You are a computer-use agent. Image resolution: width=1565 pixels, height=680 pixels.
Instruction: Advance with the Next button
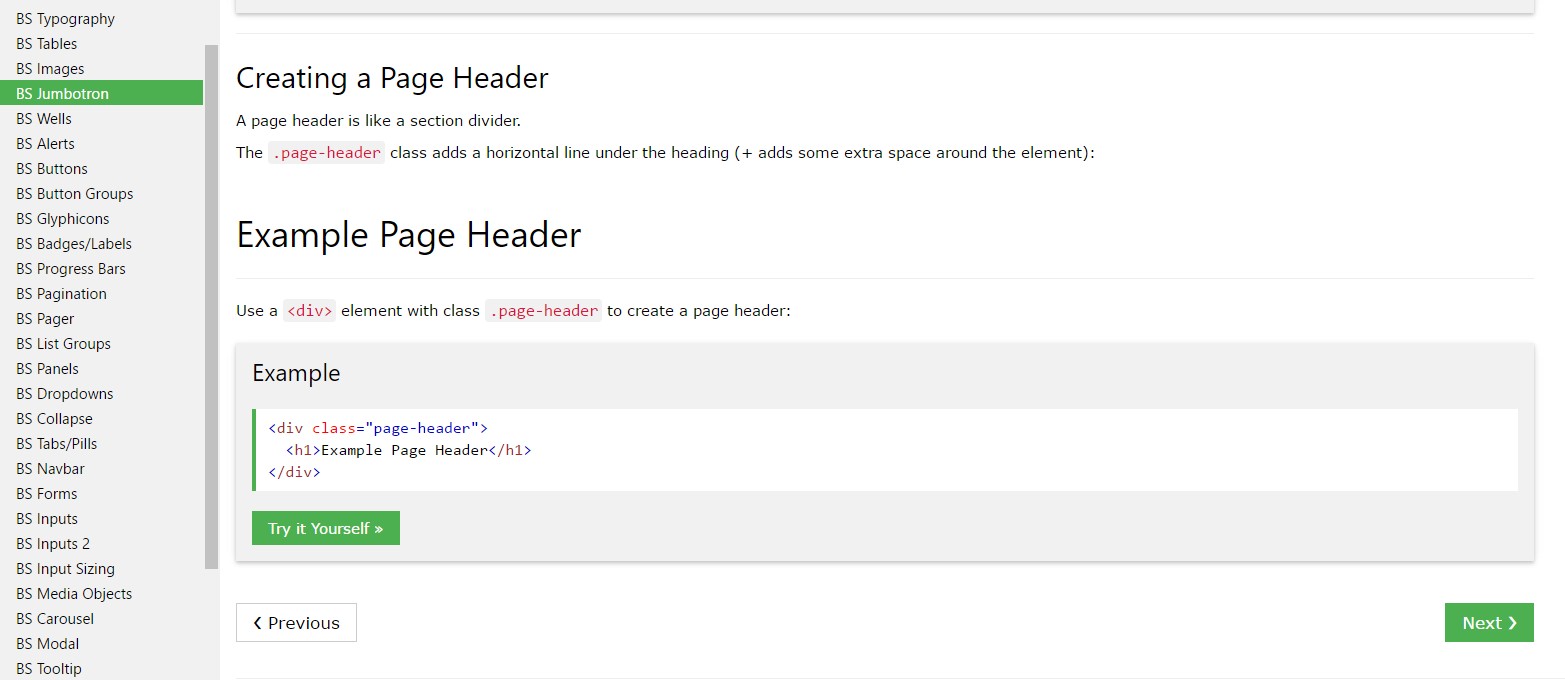pyautogui.click(x=1489, y=623)
